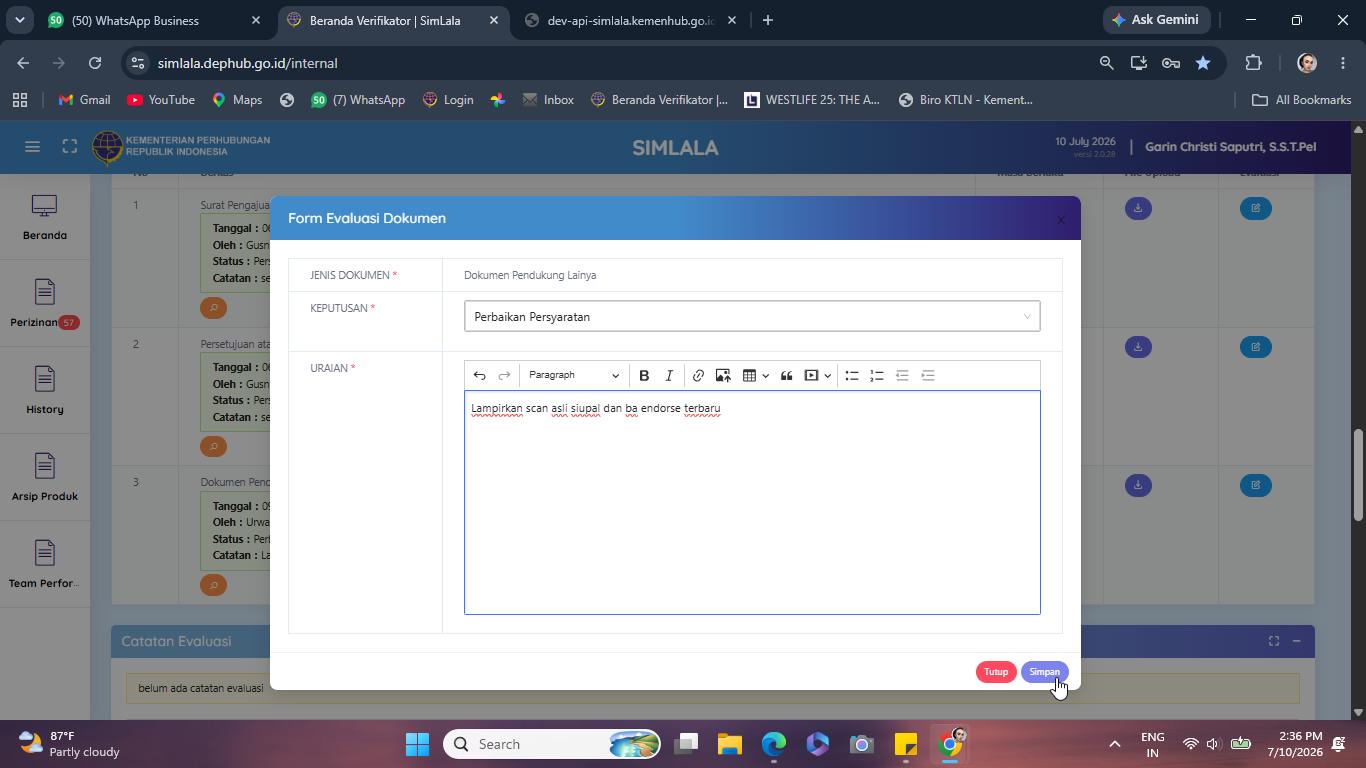The height and width of the screenshot is (768, 1366).
Task: Launch Microsoft Edge from the taskbar
Action: click(774, 744)
